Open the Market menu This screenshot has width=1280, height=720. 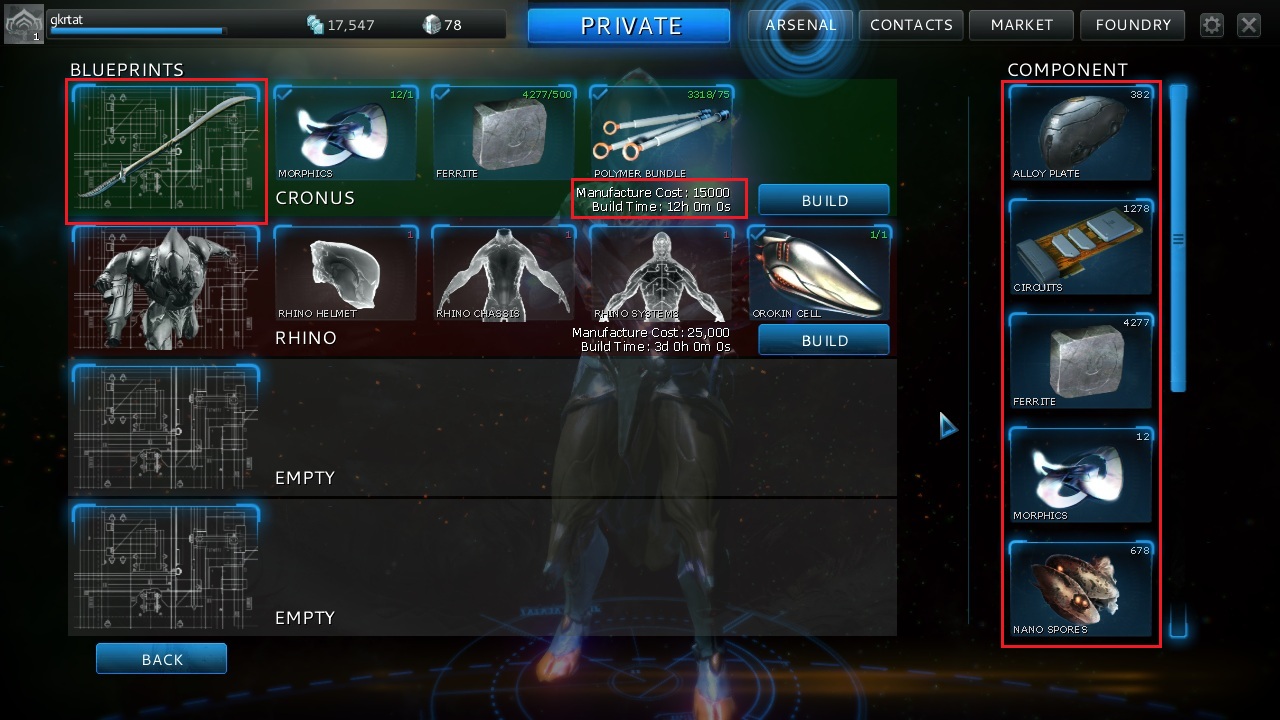(x=1021, y=25)
